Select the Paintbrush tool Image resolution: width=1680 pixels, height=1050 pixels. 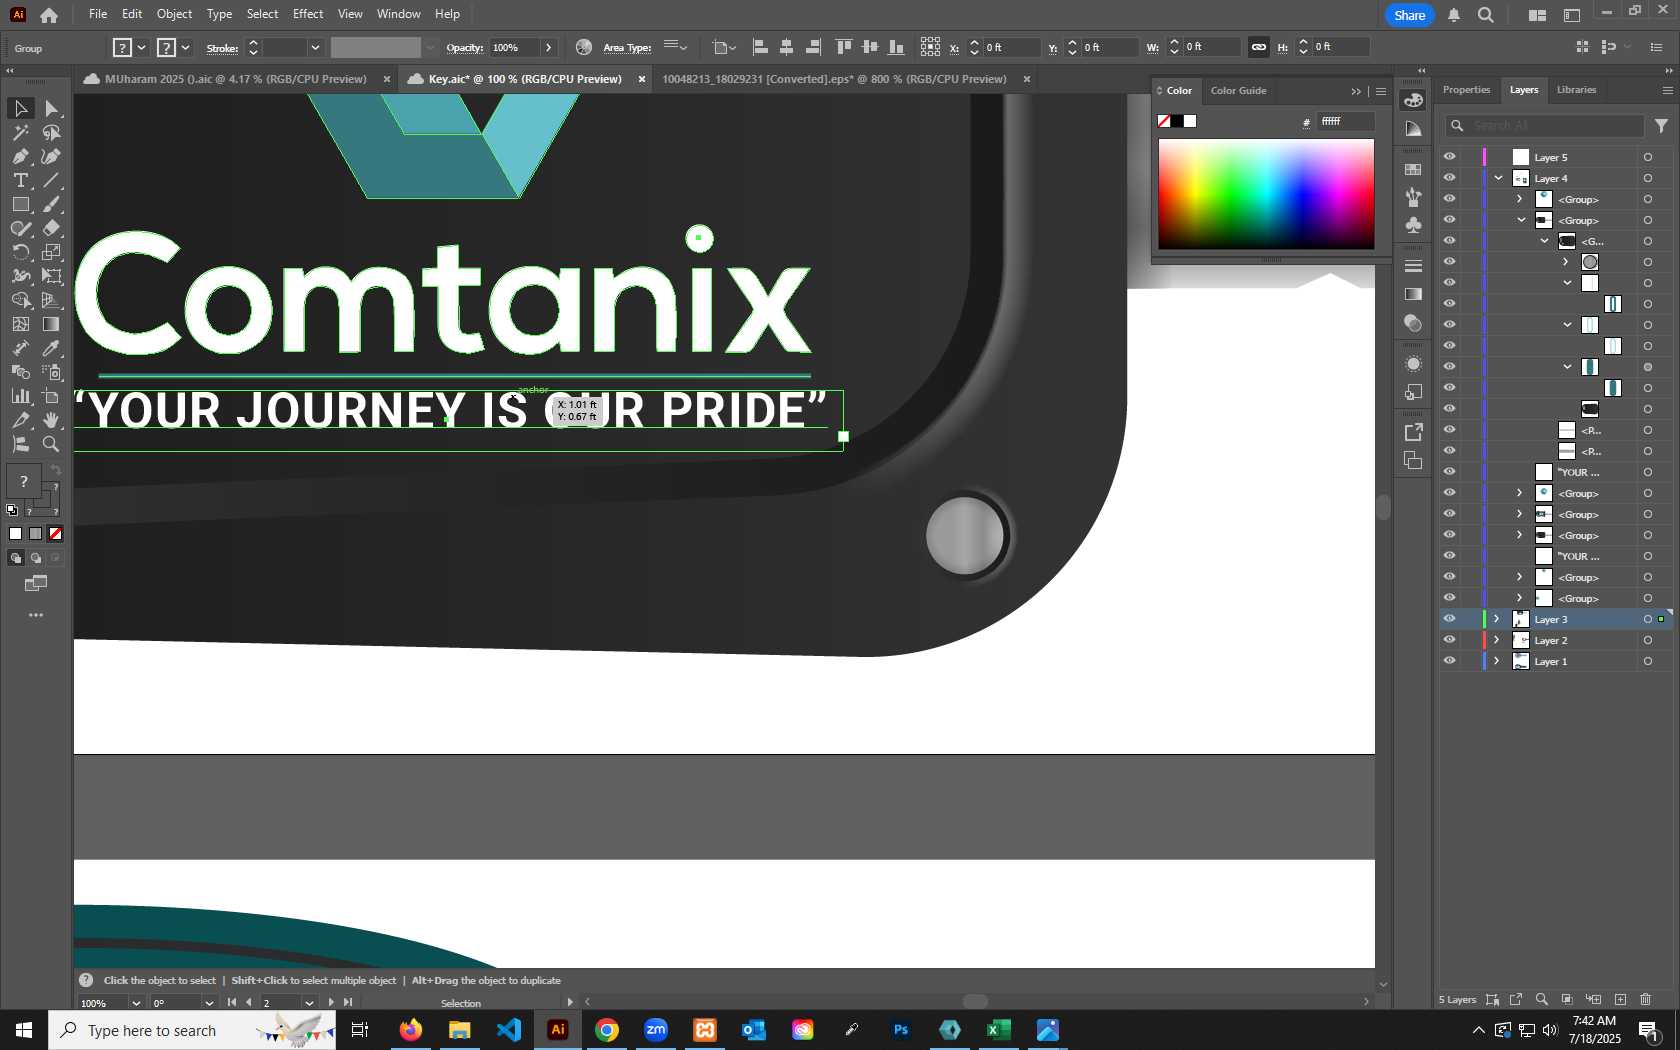point(52,204)
